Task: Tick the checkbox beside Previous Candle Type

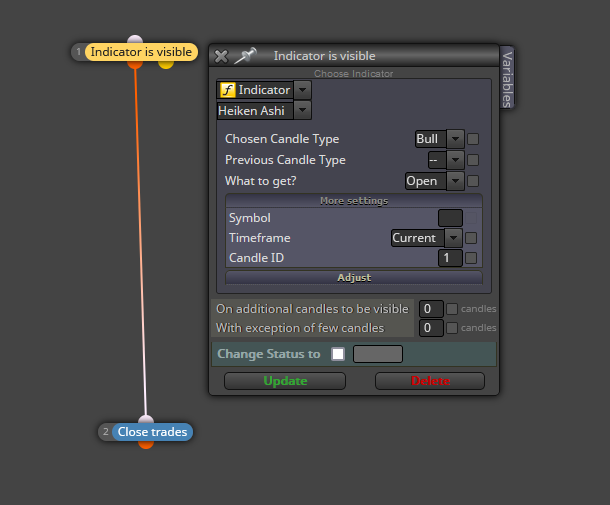Action: click(x=473, y=160)
